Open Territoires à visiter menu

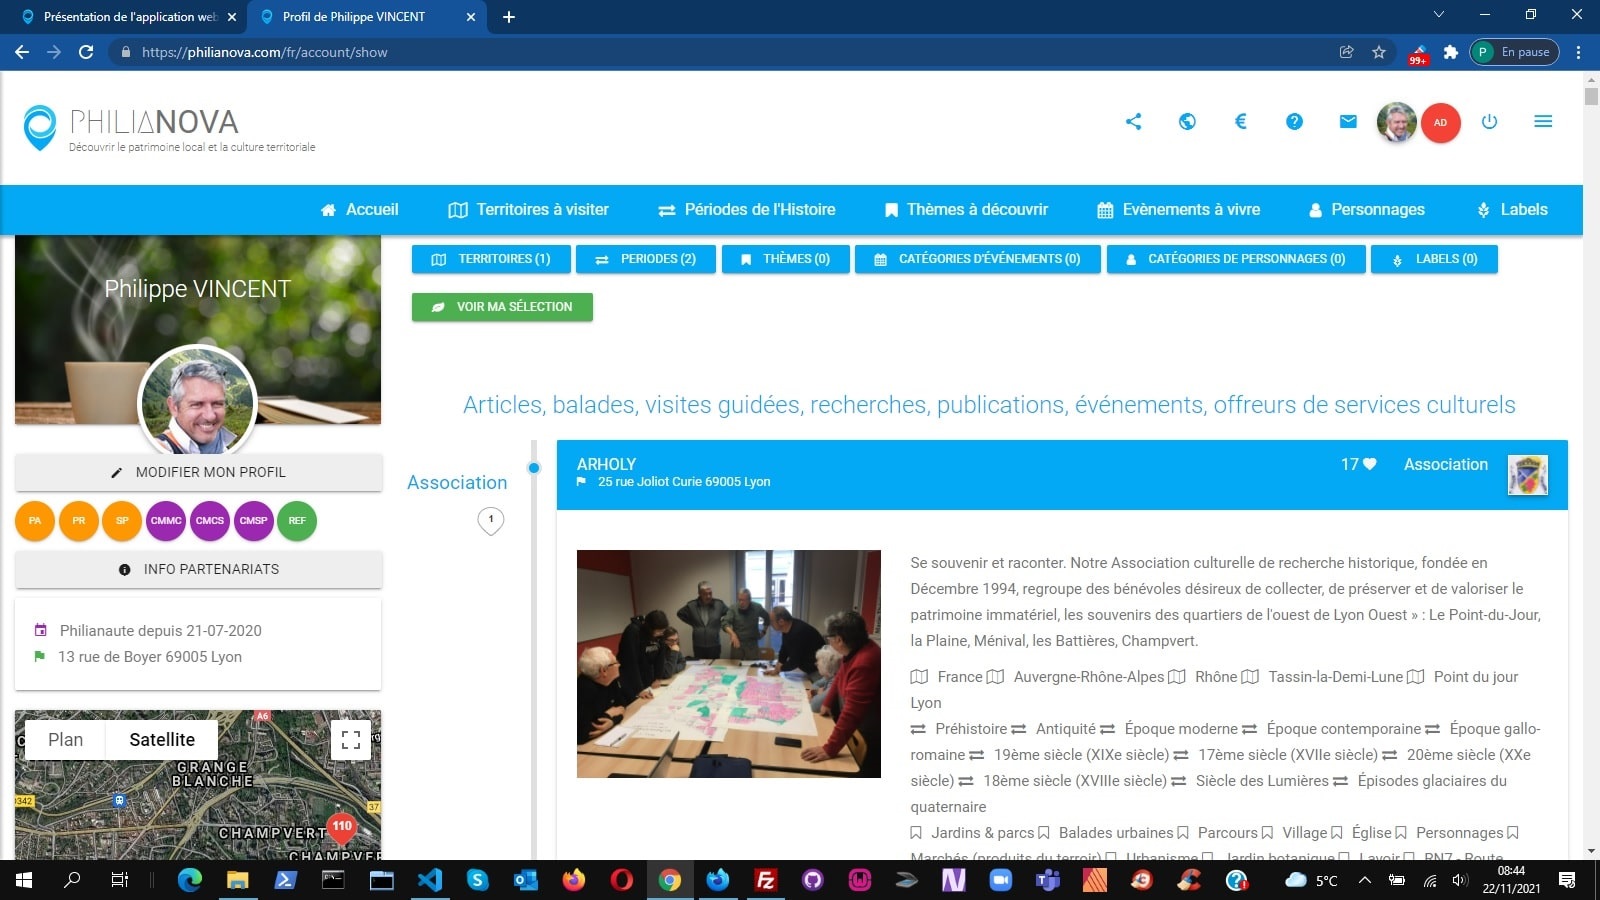coord(529,210)
